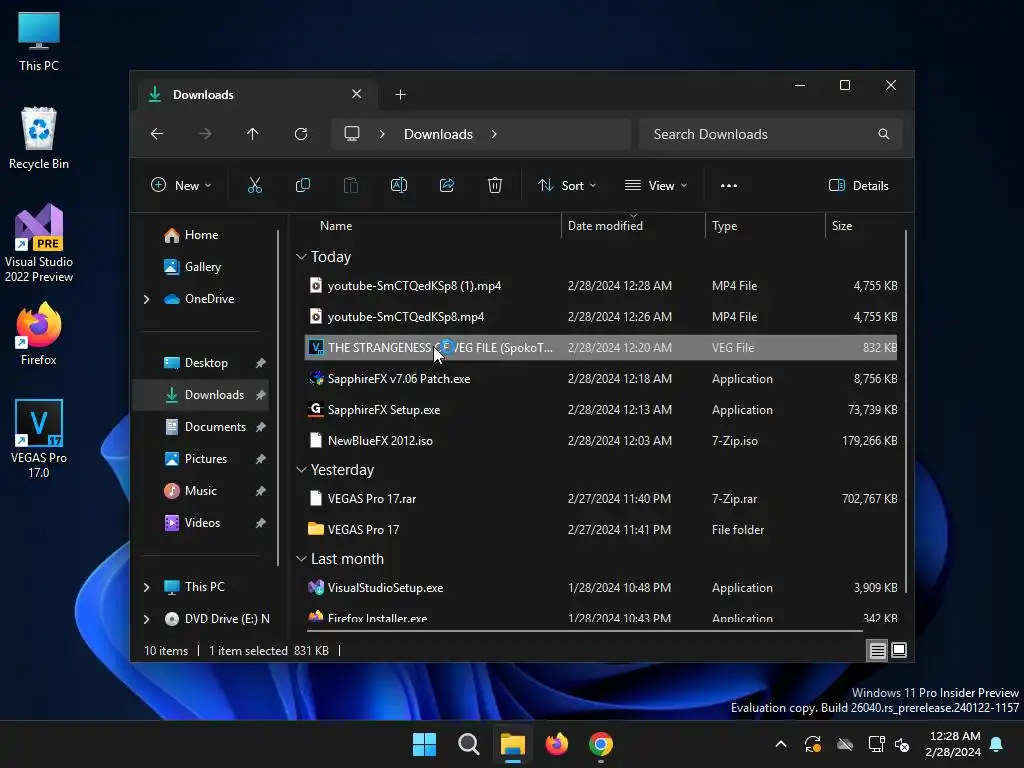Collapse the Yesterday group

coord(301,470)
